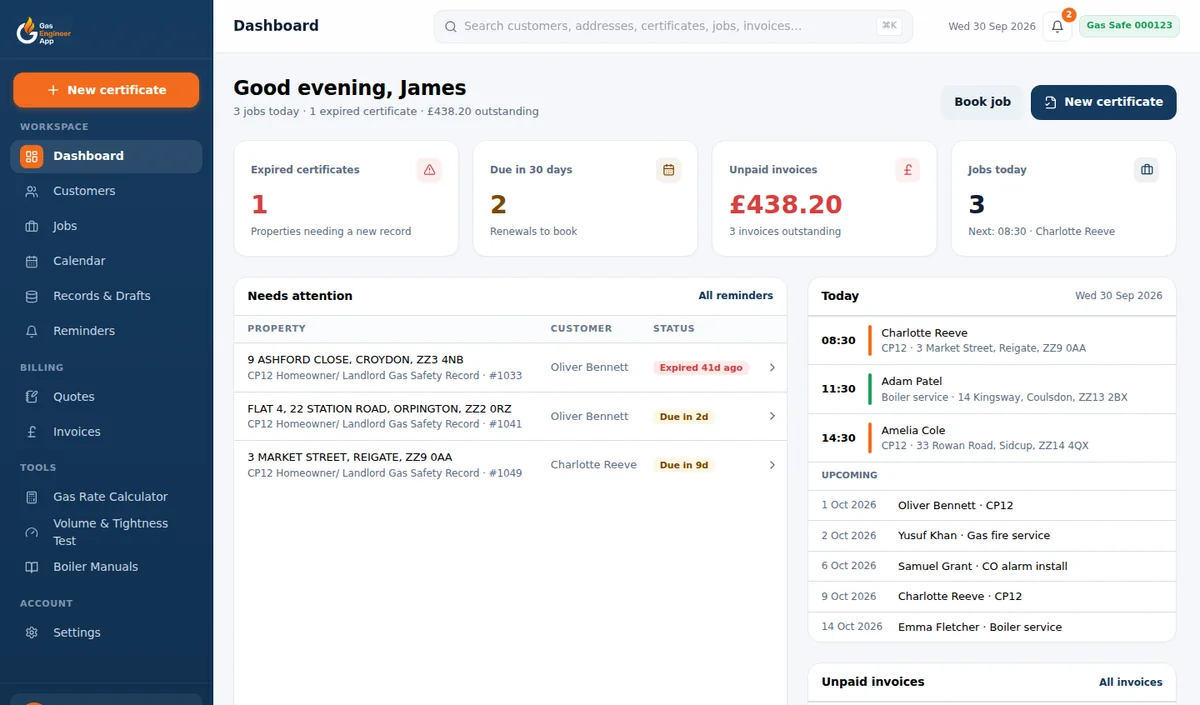Click the warning triangle on Expired certificates card
The image size is (1200, 705).
pos(430,170)
